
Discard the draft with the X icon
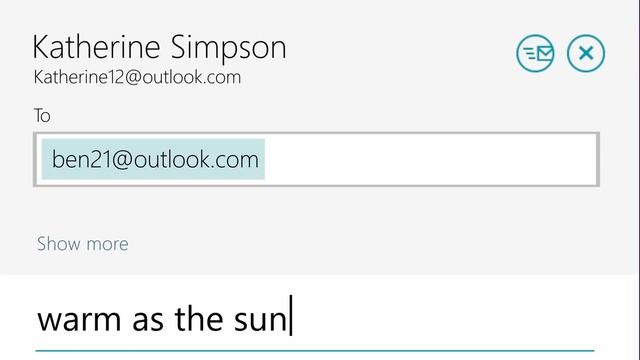tap(586, 53)
